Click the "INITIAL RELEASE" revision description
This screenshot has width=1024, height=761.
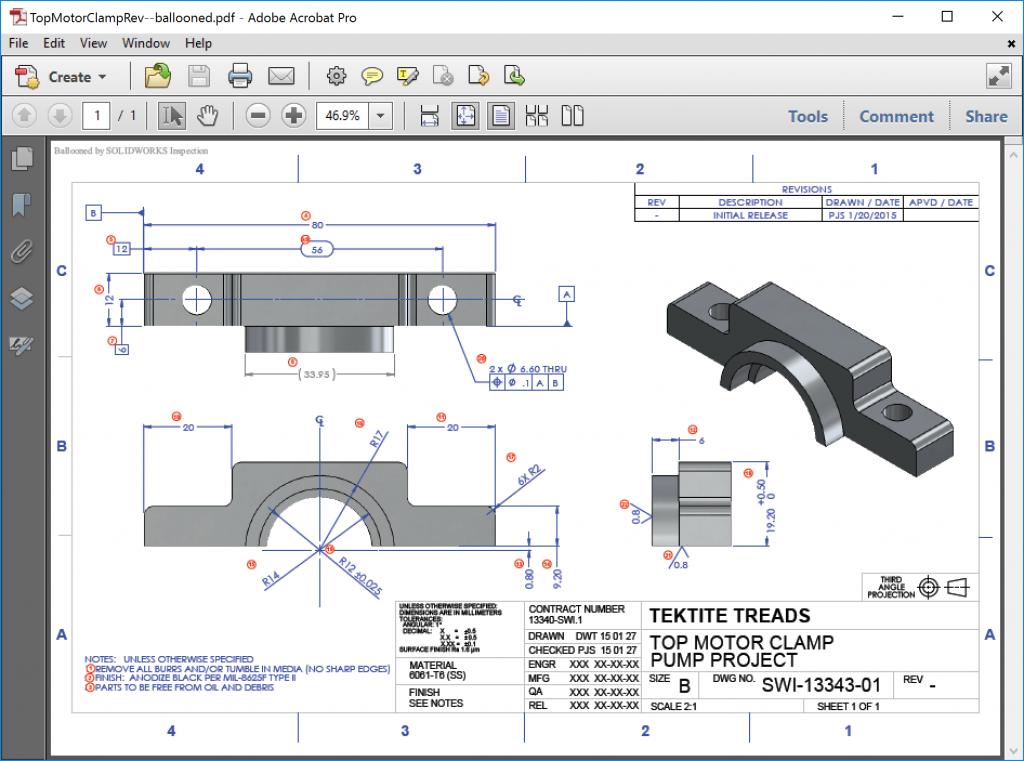click(750, 216)
